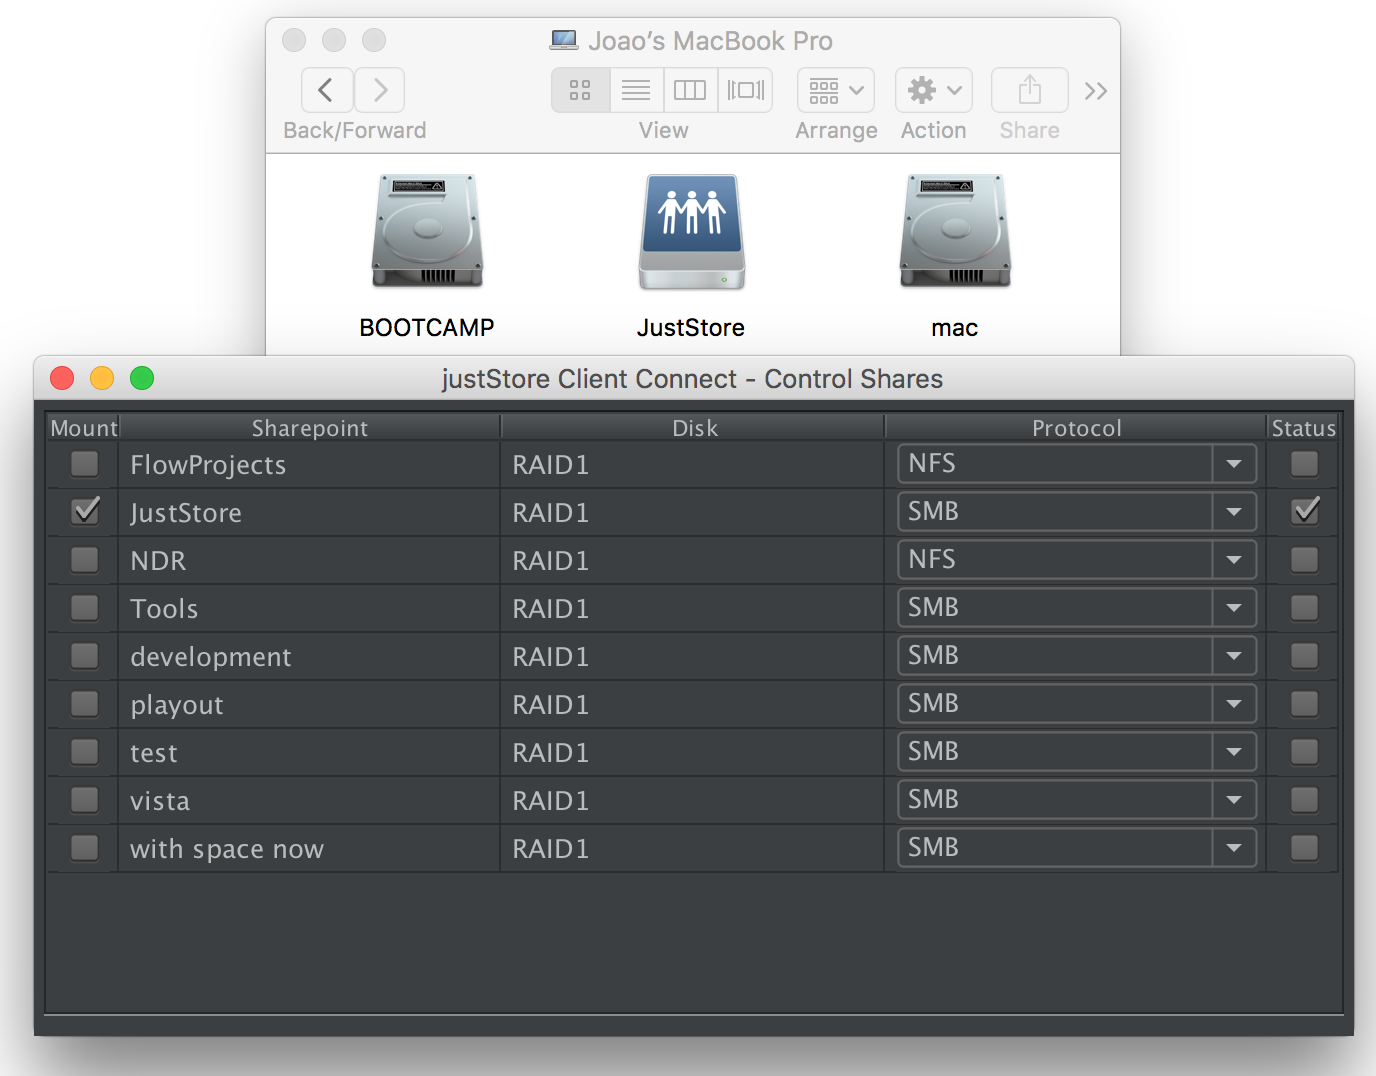The height and width of the screenshot is (1076, 1376).
Task: Select the vista sharepoint name
Action: 160,801
